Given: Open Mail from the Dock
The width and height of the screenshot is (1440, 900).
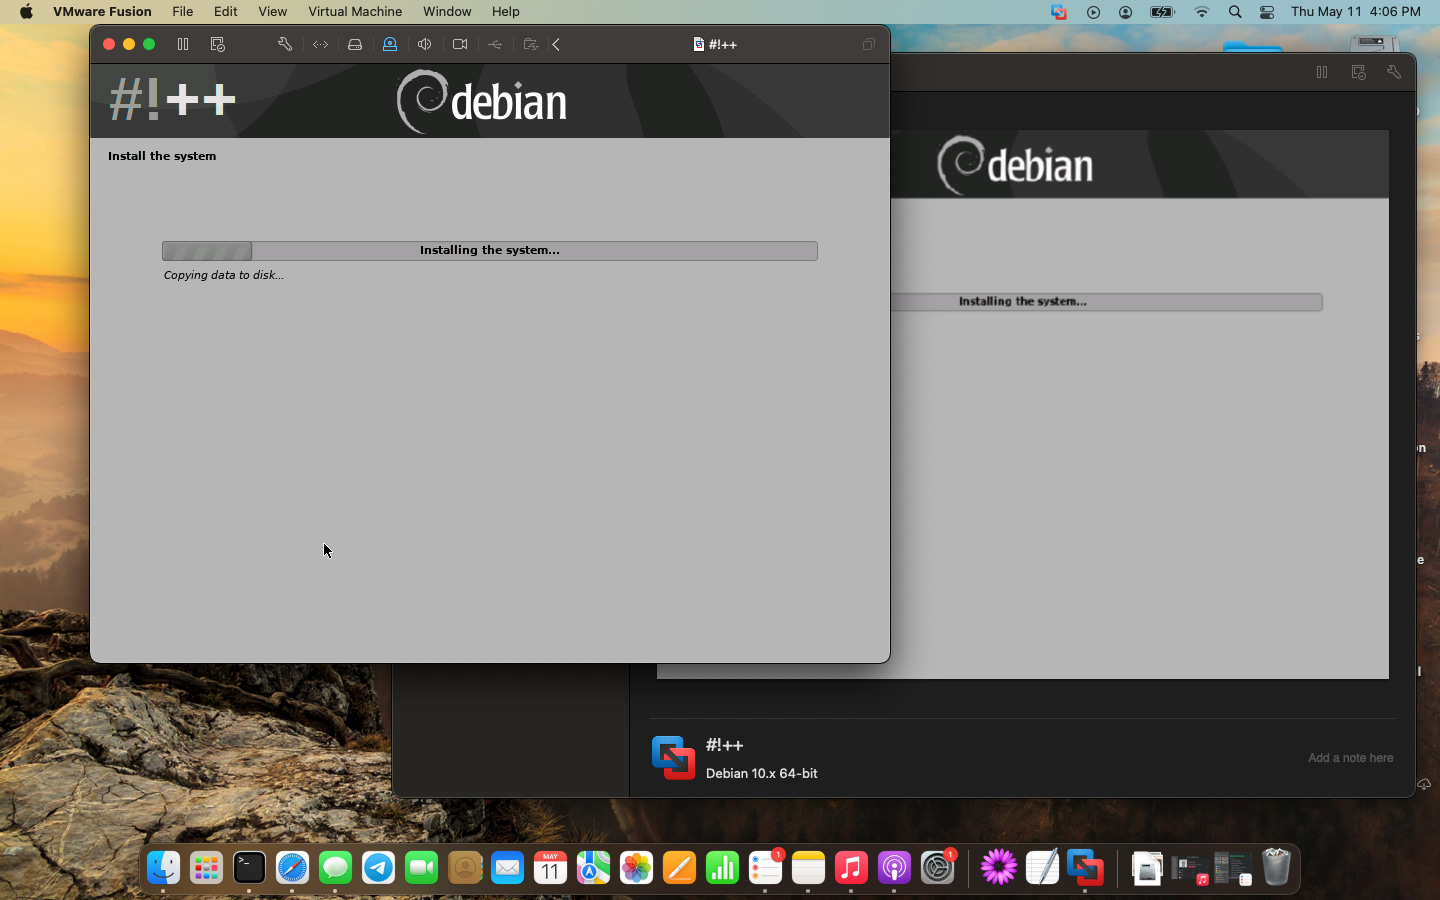Looking at the screenshot, I should coord(508,868).
